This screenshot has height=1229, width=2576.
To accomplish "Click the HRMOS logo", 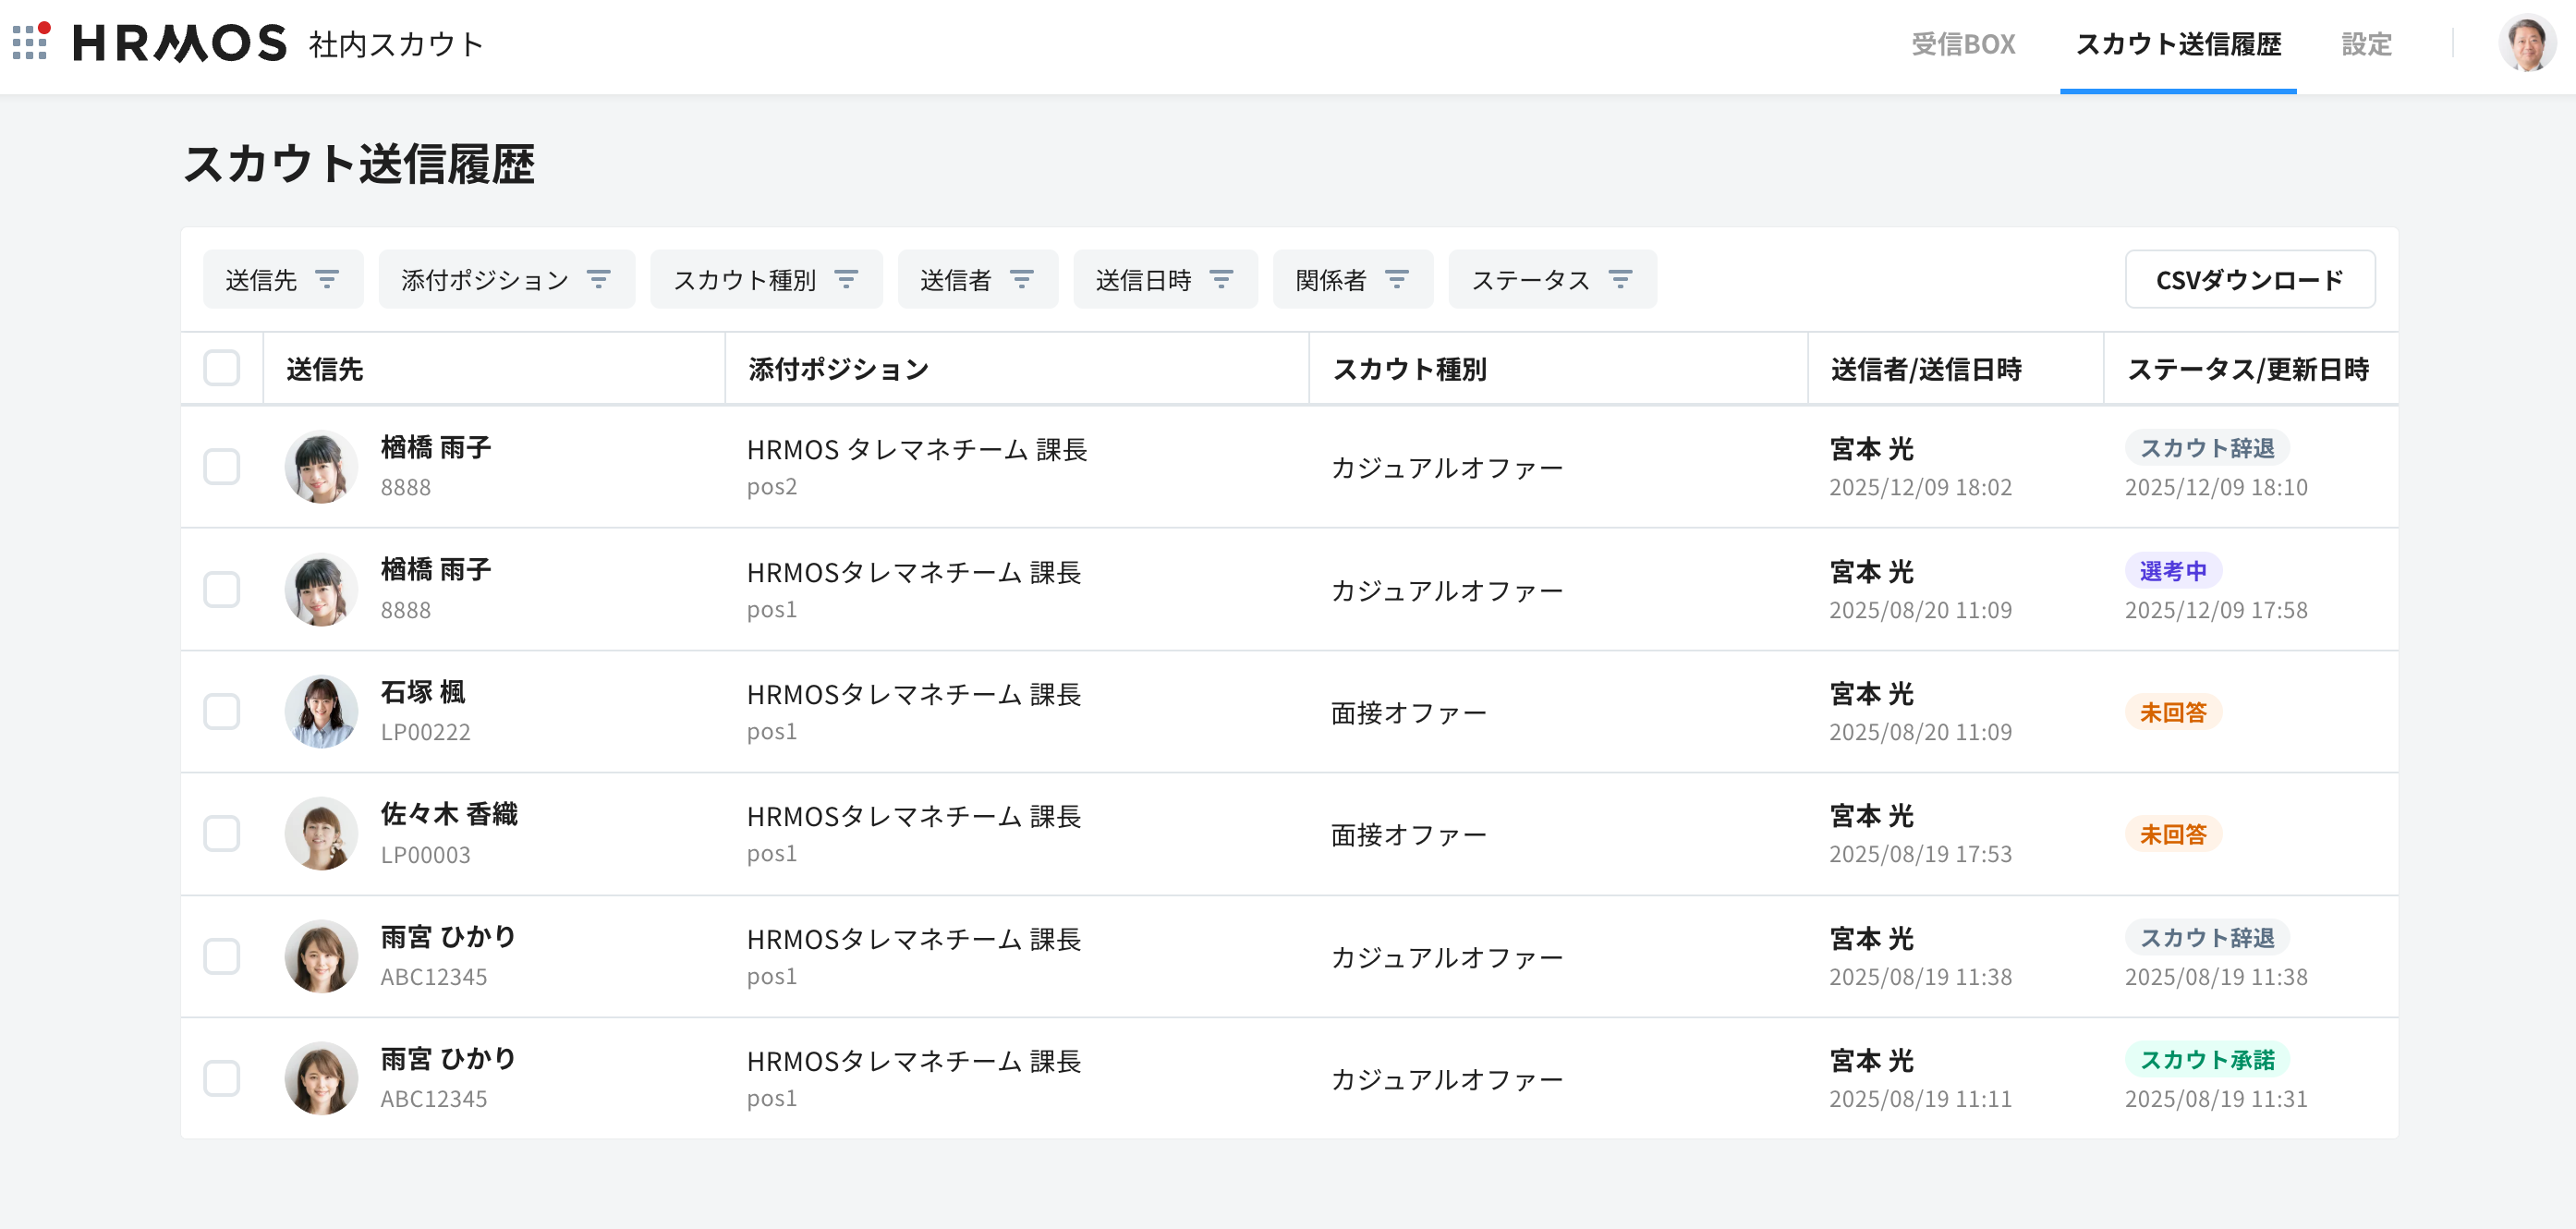I will coord(180,44).
